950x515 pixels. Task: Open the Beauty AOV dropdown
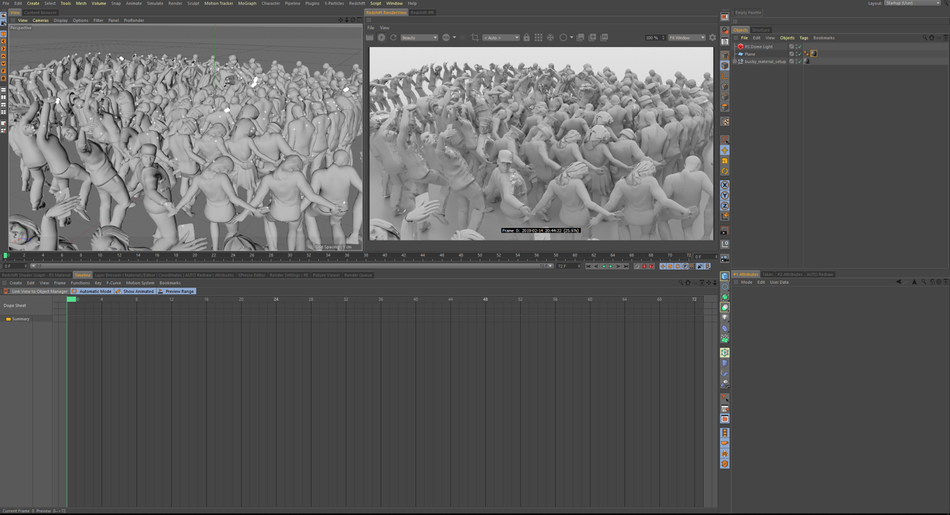419,38
